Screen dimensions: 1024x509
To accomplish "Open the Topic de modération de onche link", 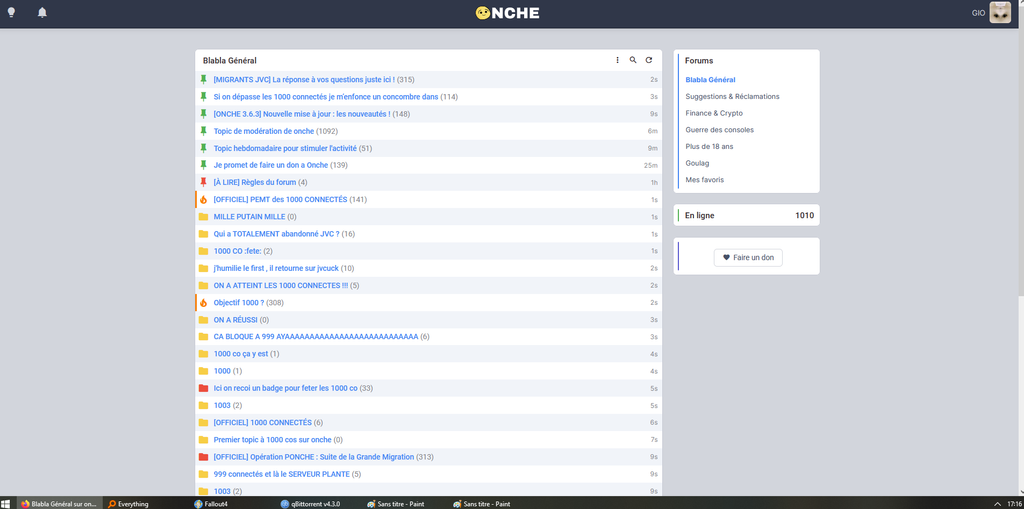I will [264, 131].
